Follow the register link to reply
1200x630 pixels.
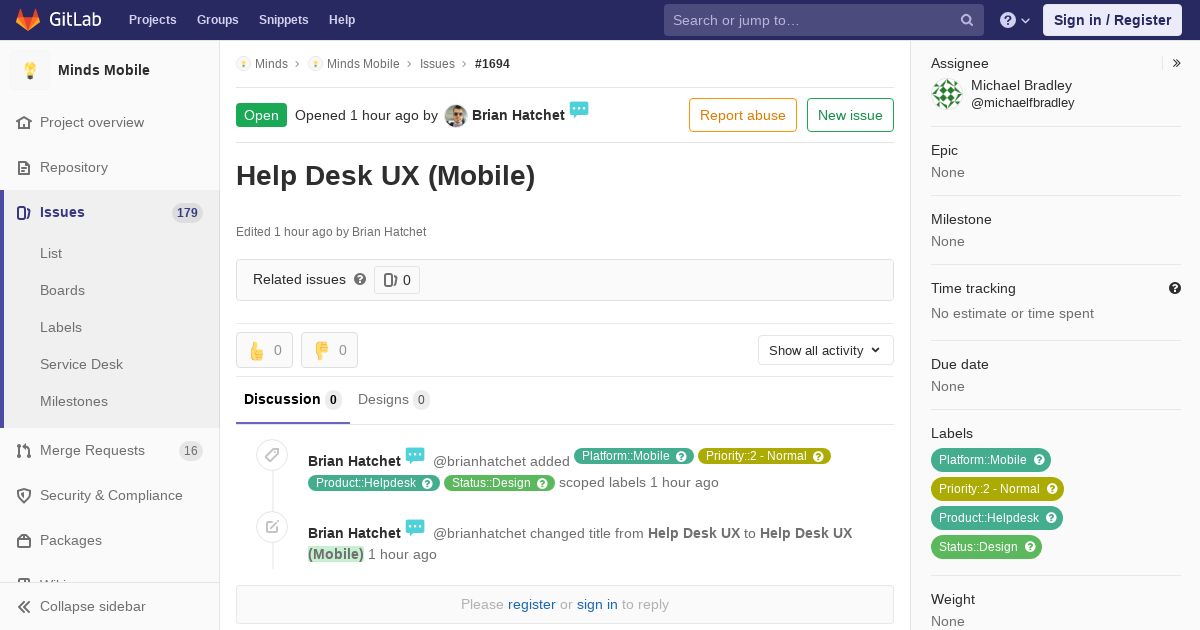(531, 604)
